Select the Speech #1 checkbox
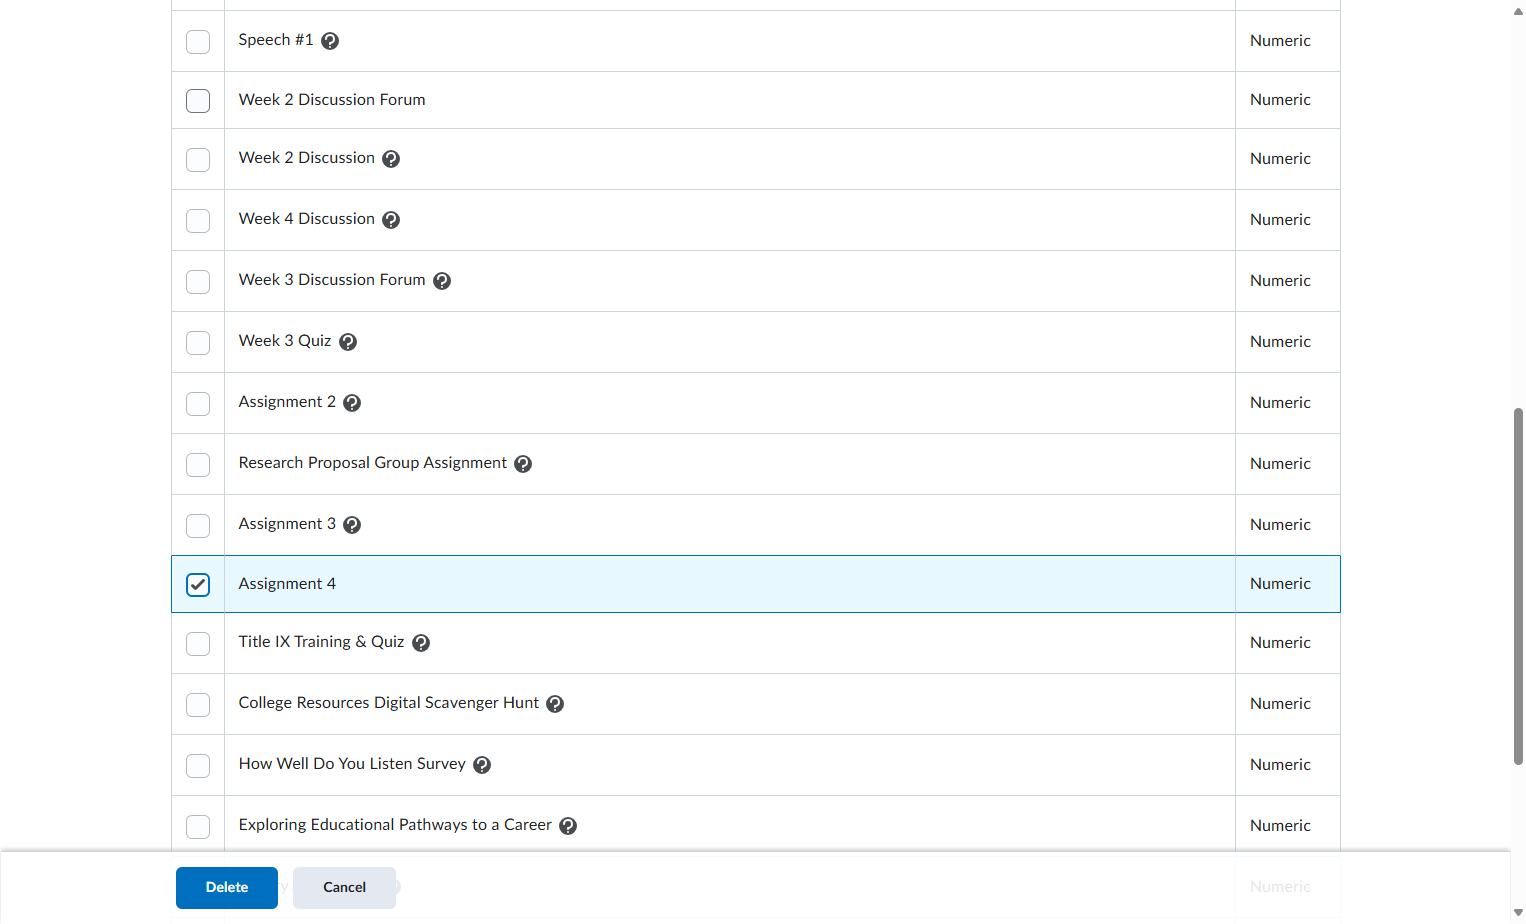Viewport: 1526px width, 924px height. 198,42
